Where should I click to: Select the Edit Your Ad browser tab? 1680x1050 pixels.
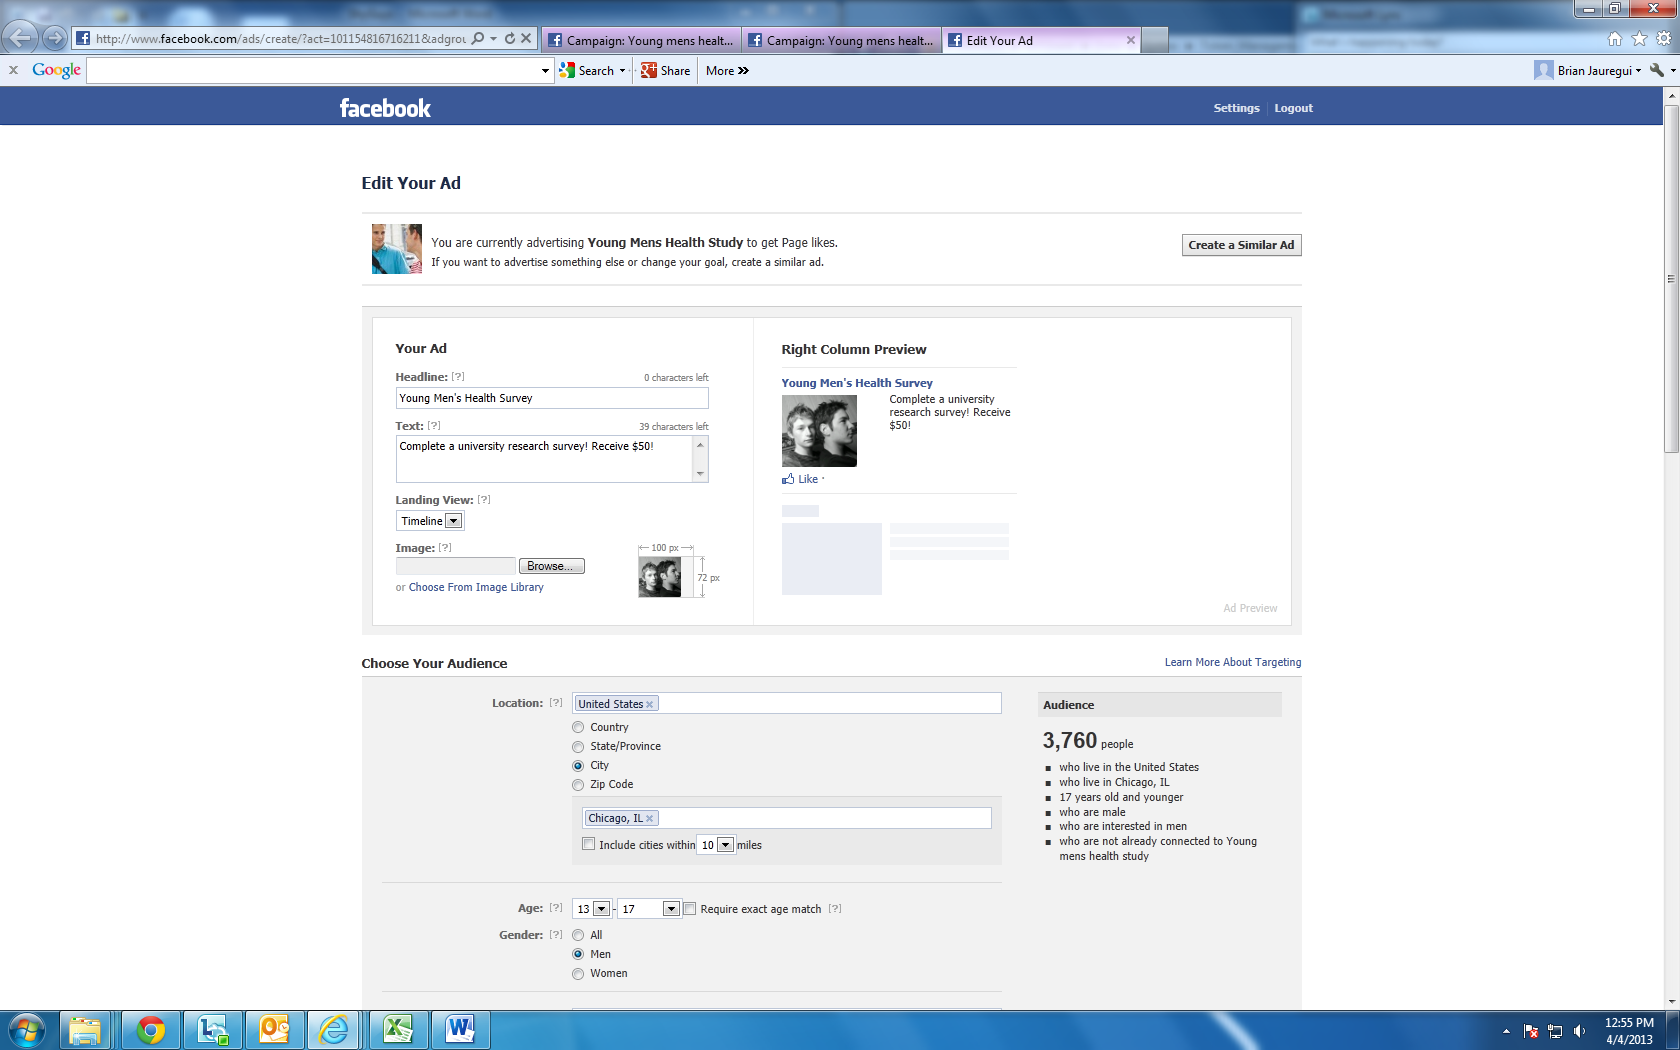[1042, 40]
